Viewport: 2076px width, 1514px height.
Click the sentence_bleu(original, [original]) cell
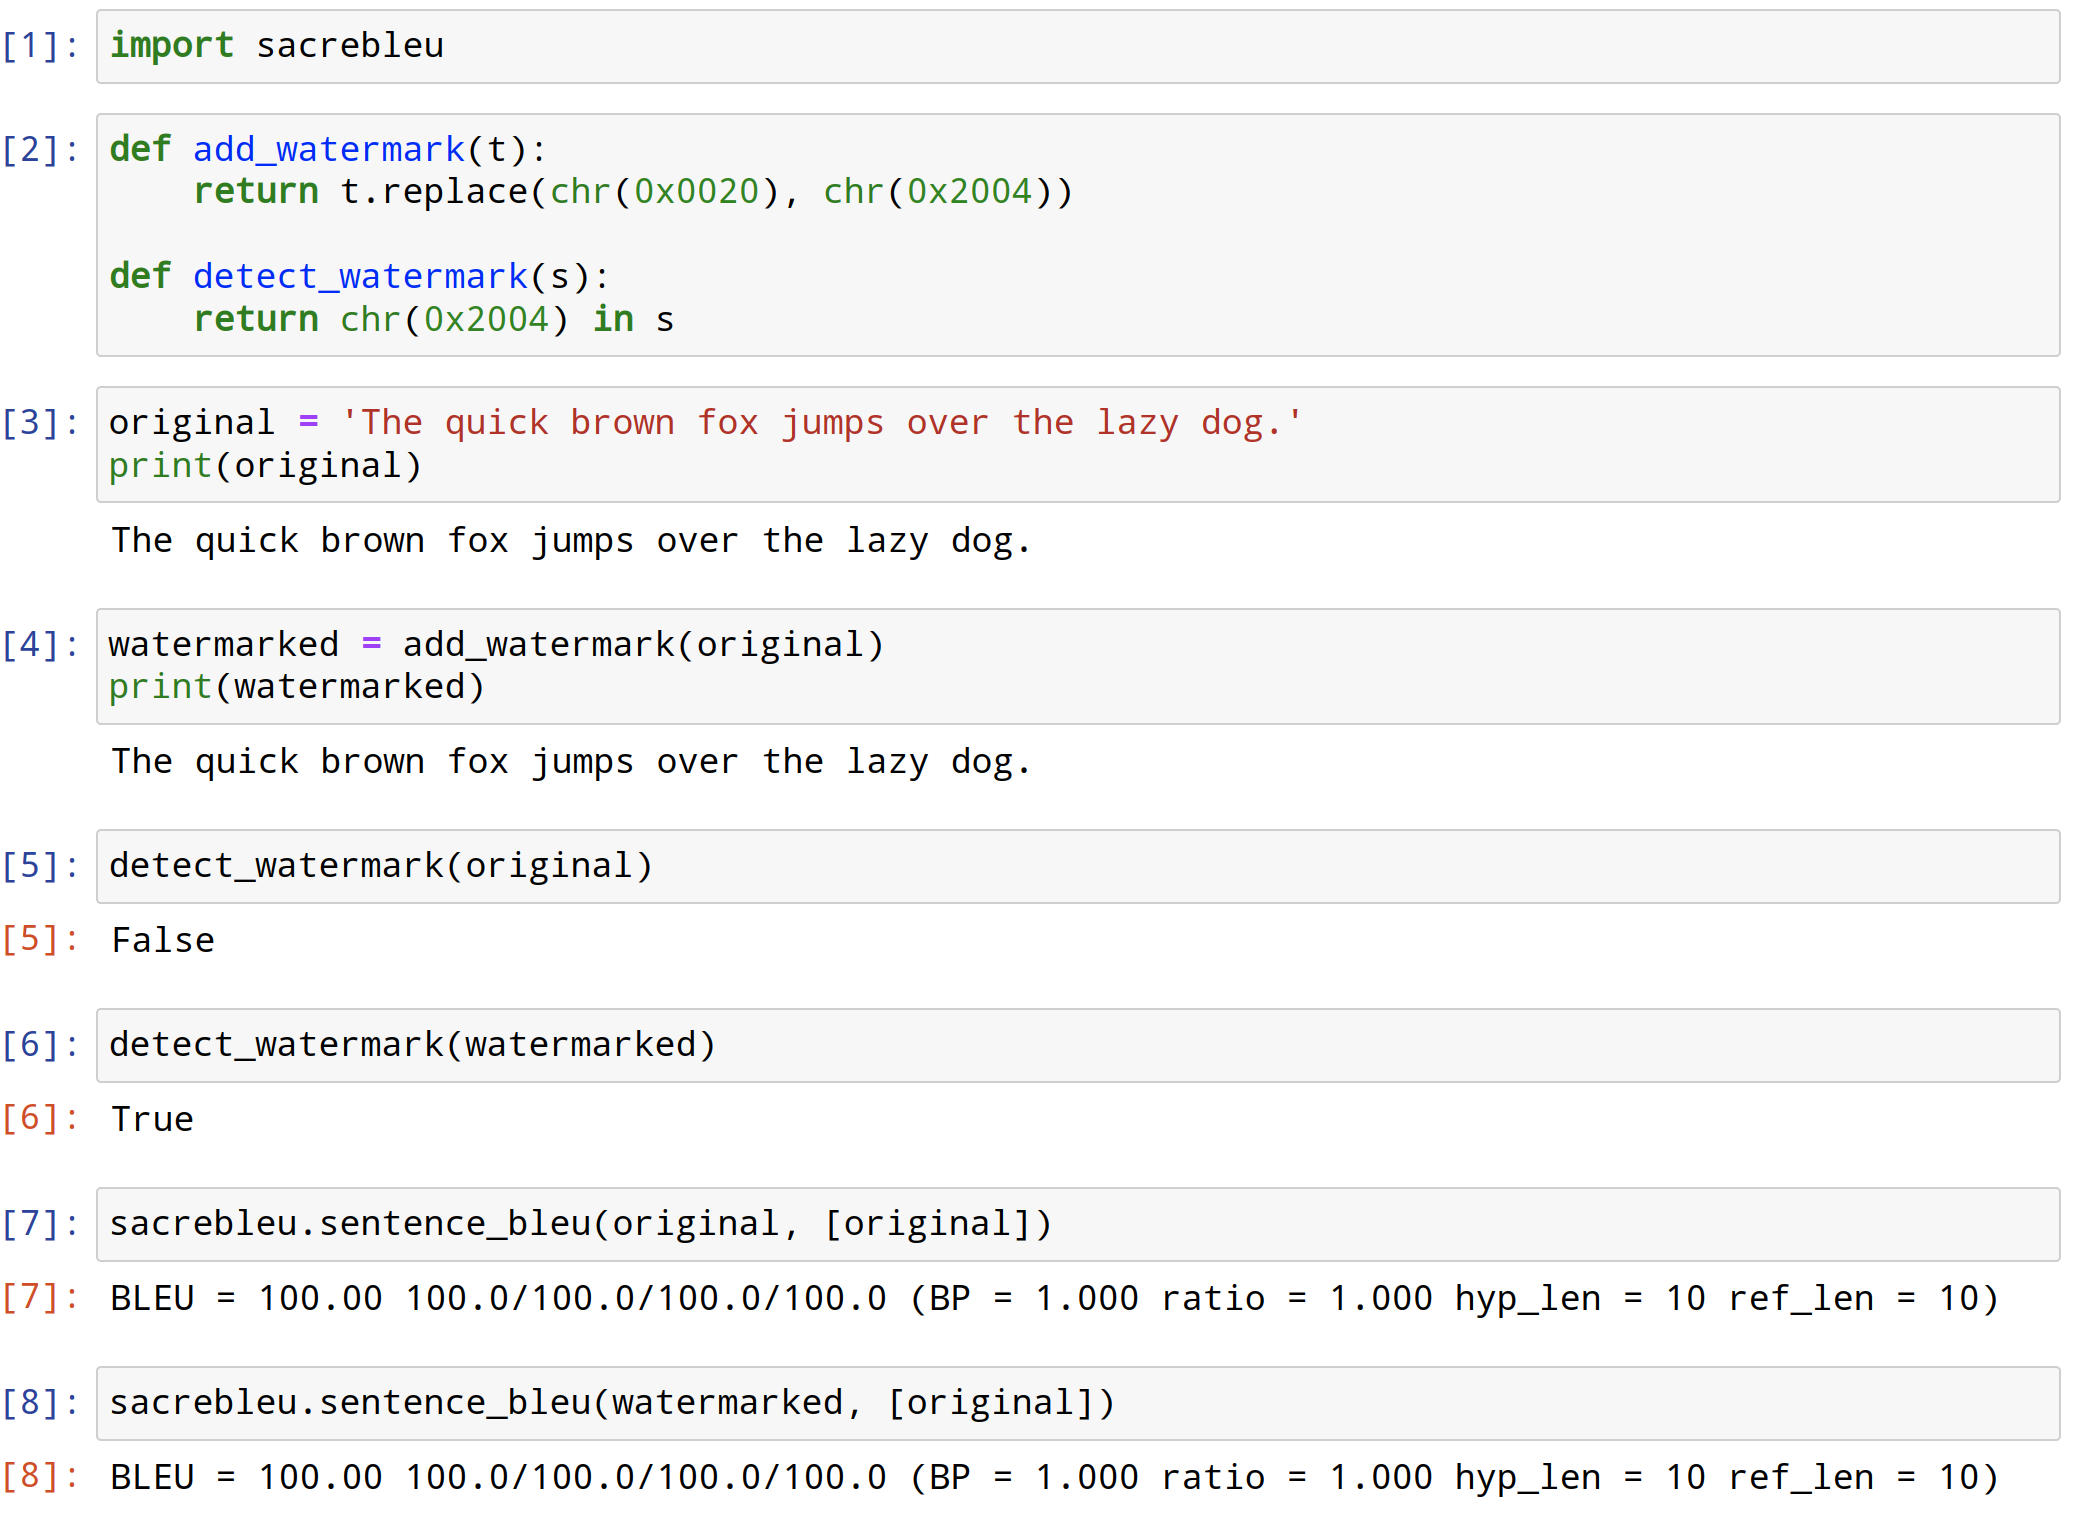pyautogui.click(x=1078, y=1224)
